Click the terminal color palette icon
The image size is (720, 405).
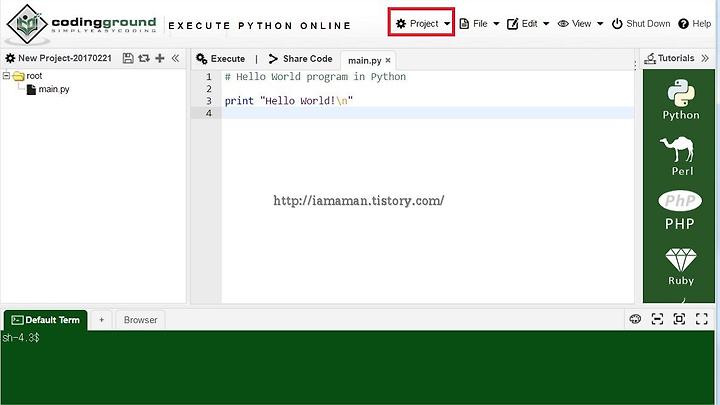pyautogui.click(x=636, y=319)
